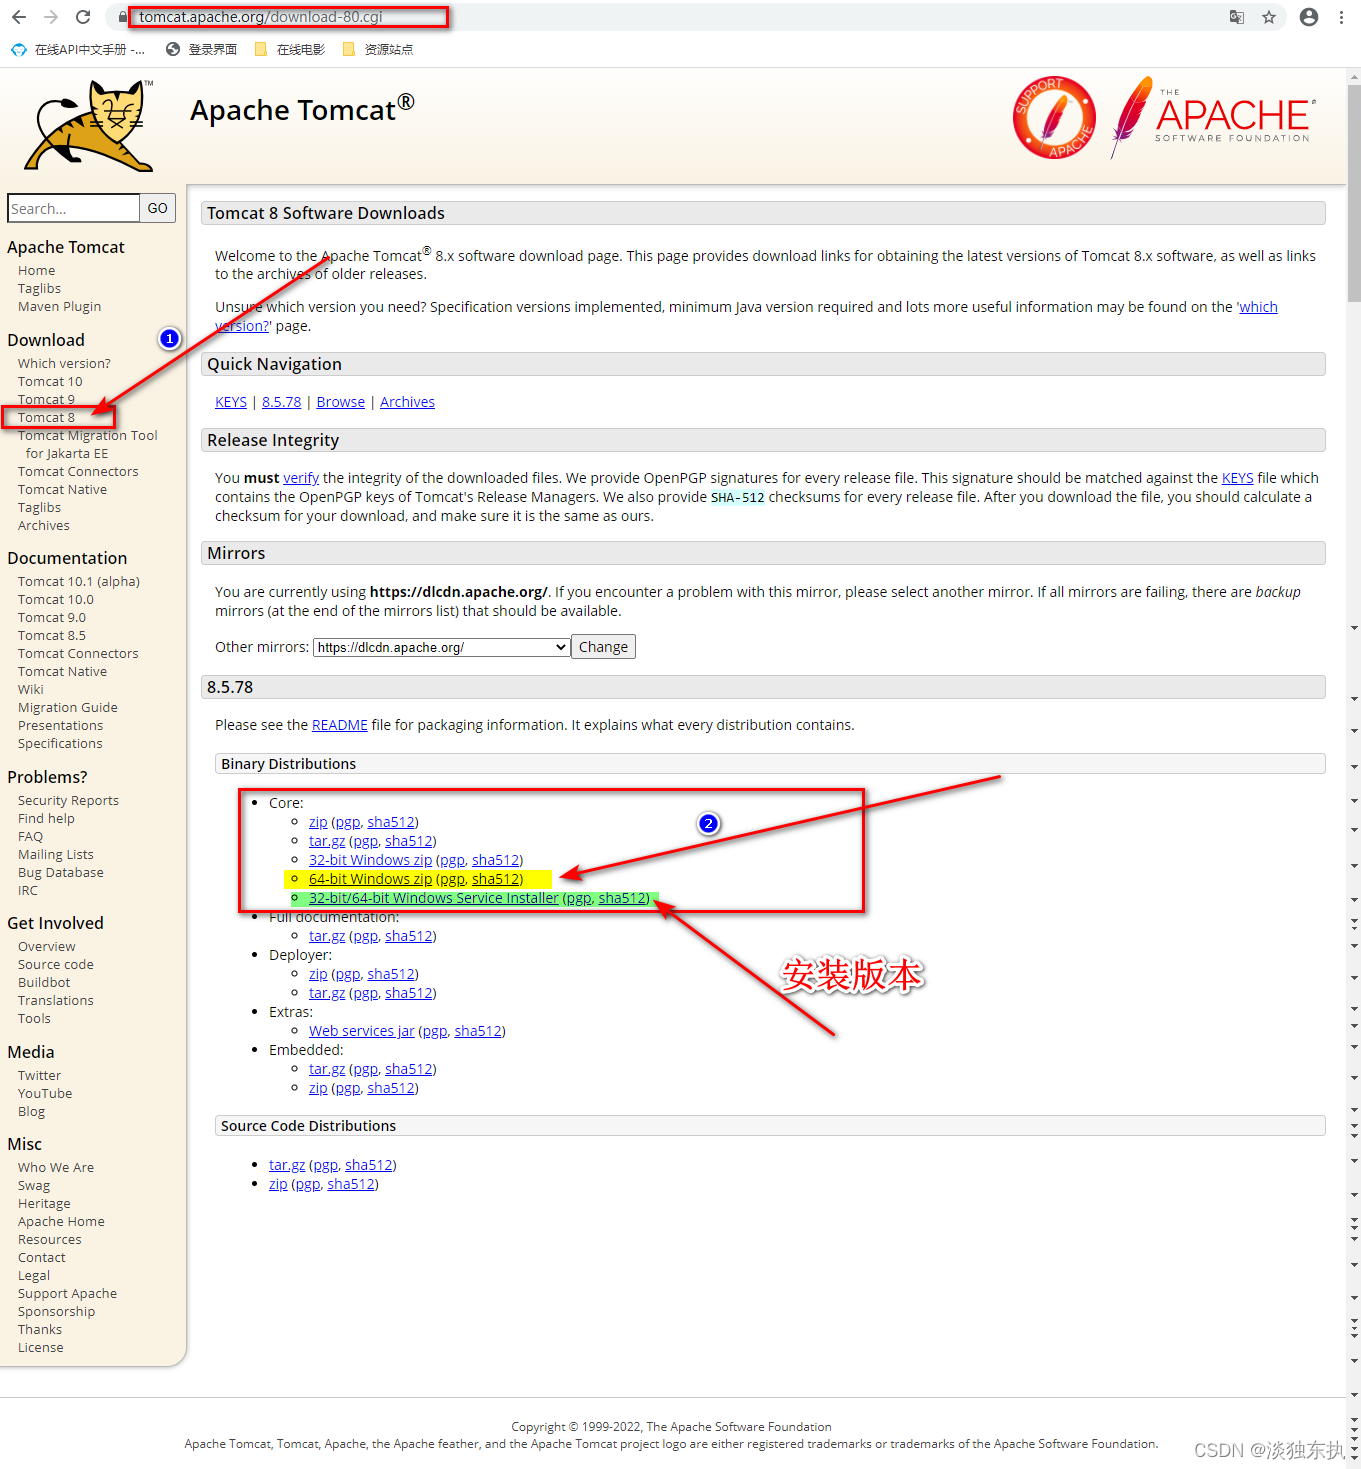Open sha512 for 64-bit Windows zip
The width and height of the screenshot is (1361, 1469).
495,879
